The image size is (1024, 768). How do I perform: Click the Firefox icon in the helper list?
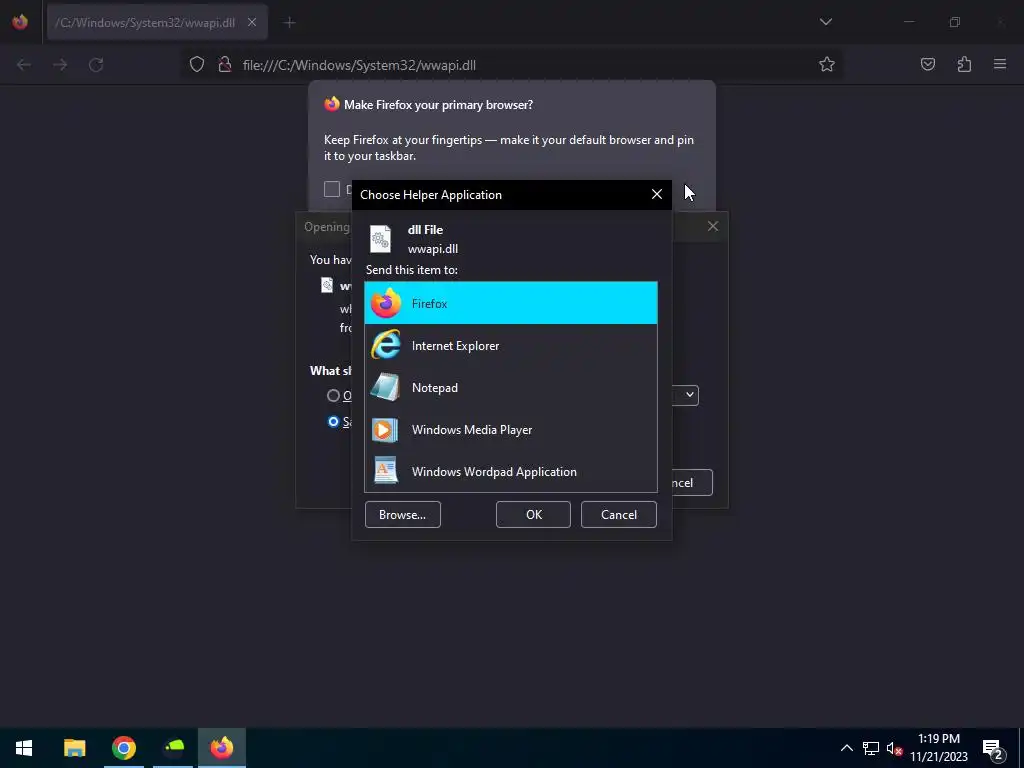[x=385, y=303]
